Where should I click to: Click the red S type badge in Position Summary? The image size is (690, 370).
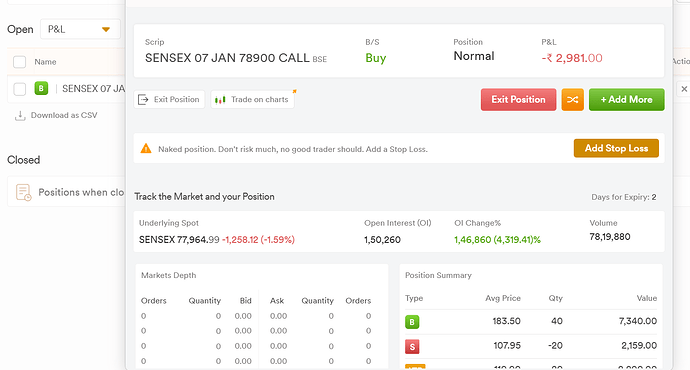[x=412, y=347]
